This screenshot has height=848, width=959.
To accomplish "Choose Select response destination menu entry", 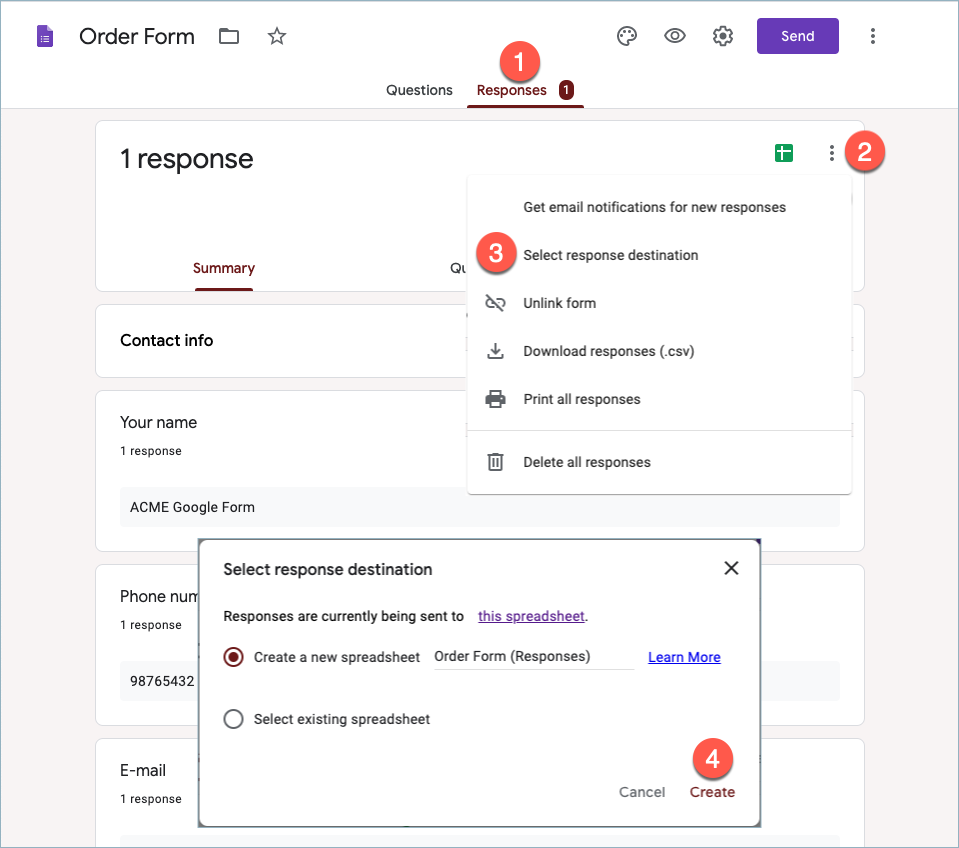I will pyautogui.click(x=659, y=255).
